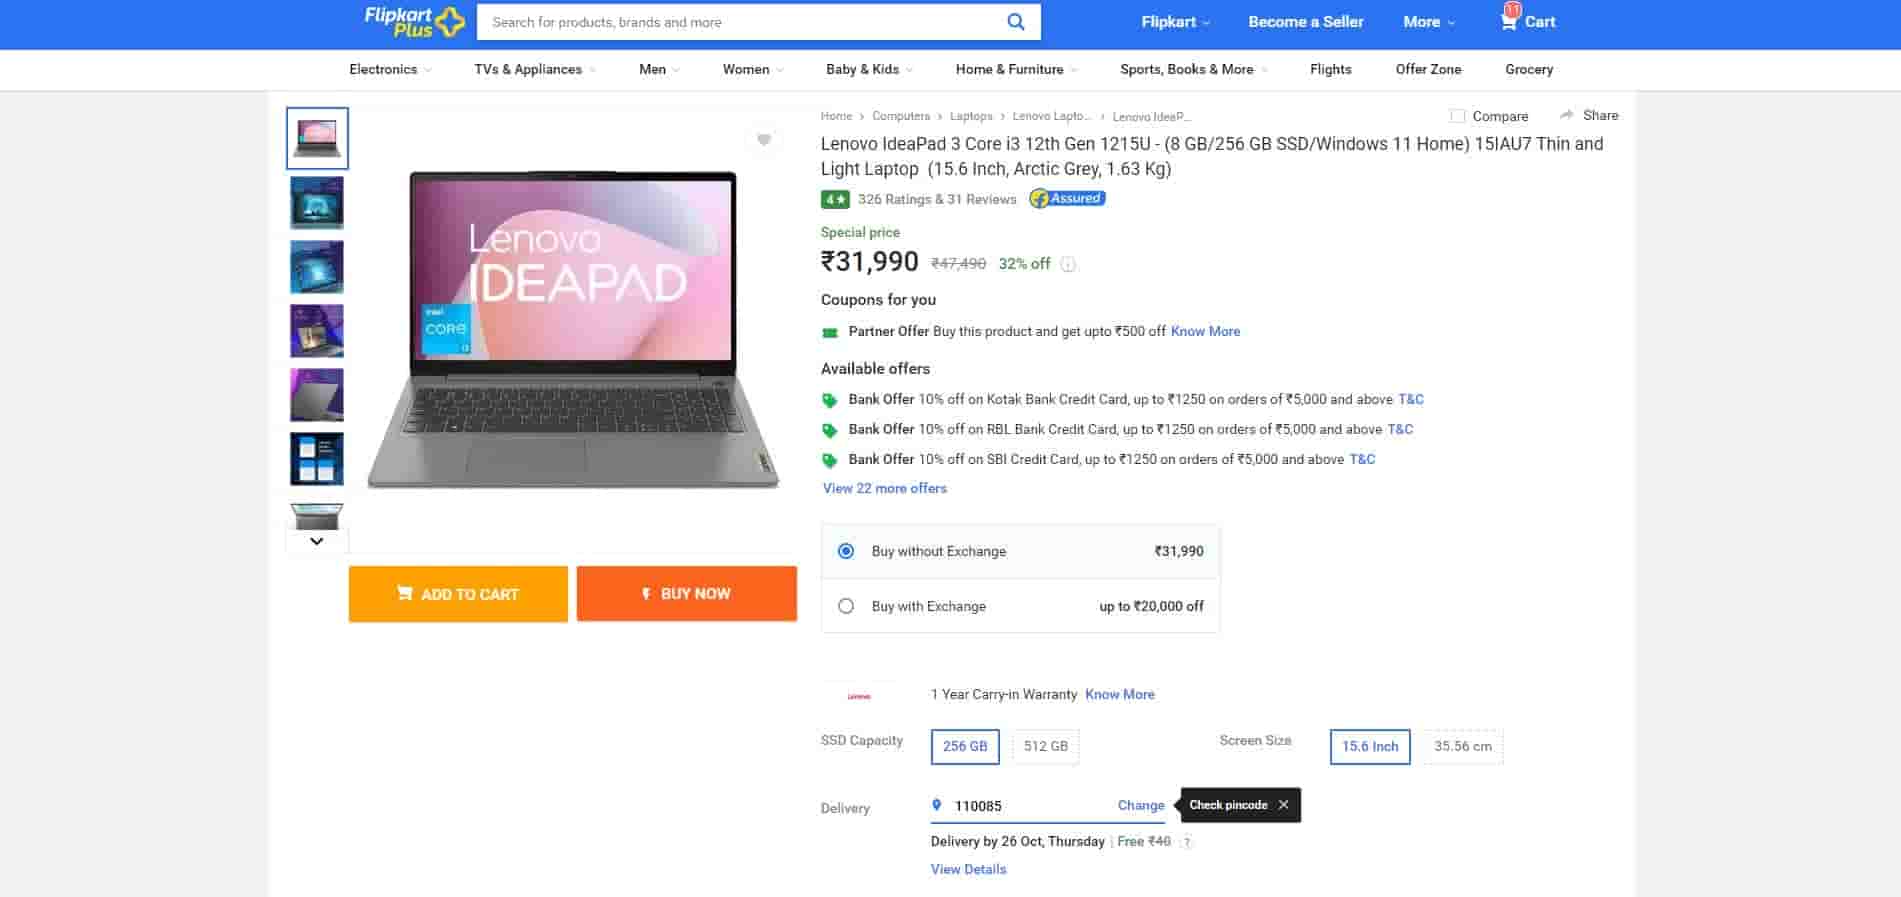This screenshot has width=1901, height=897.
Task: Open the shopping cart icon
Action: coord(1508,21)
